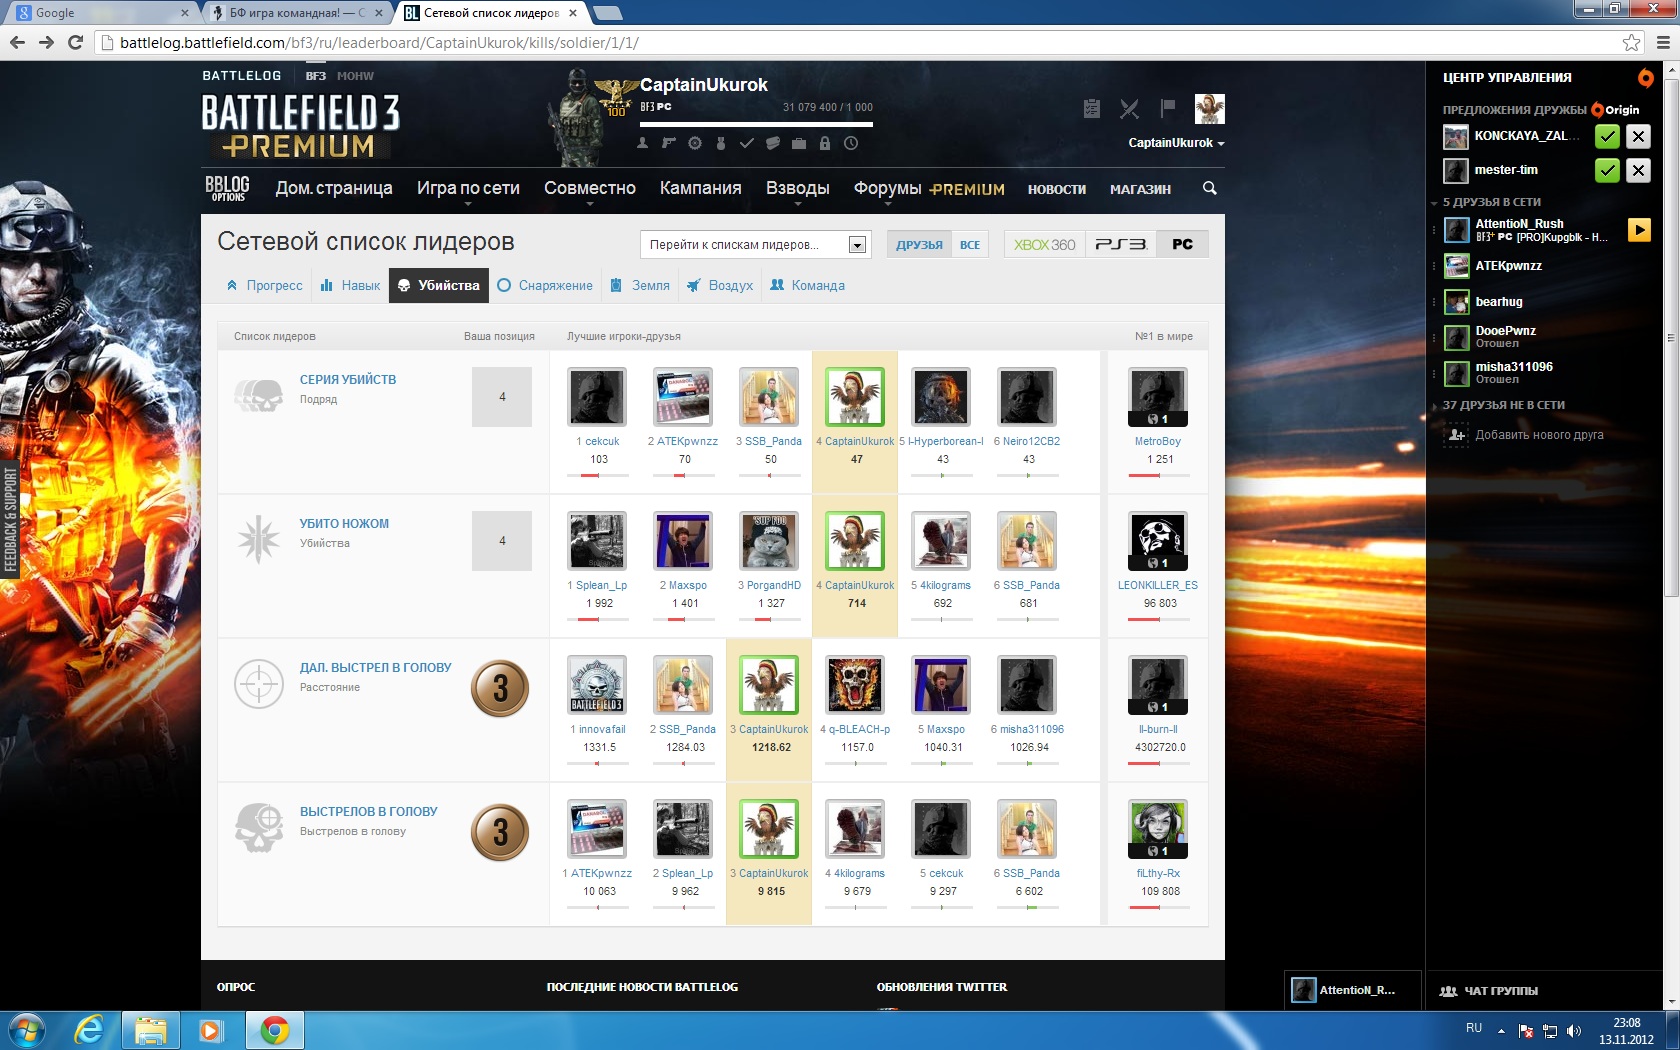Screen dimensions: 1680x1050
Task: Accept KONCKAYA_ZAL friend request
Action: pos(1607,137)
